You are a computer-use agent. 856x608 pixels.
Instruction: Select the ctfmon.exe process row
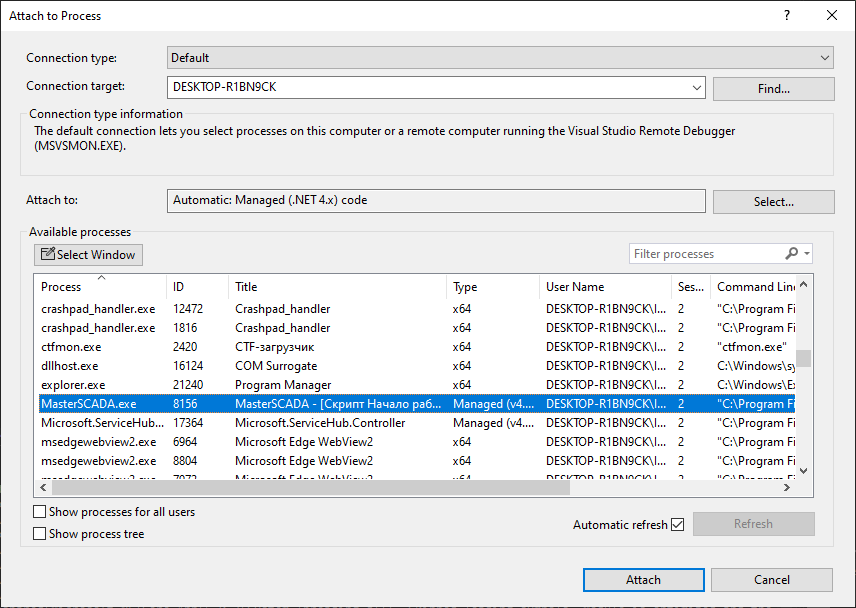click(417, 347)
